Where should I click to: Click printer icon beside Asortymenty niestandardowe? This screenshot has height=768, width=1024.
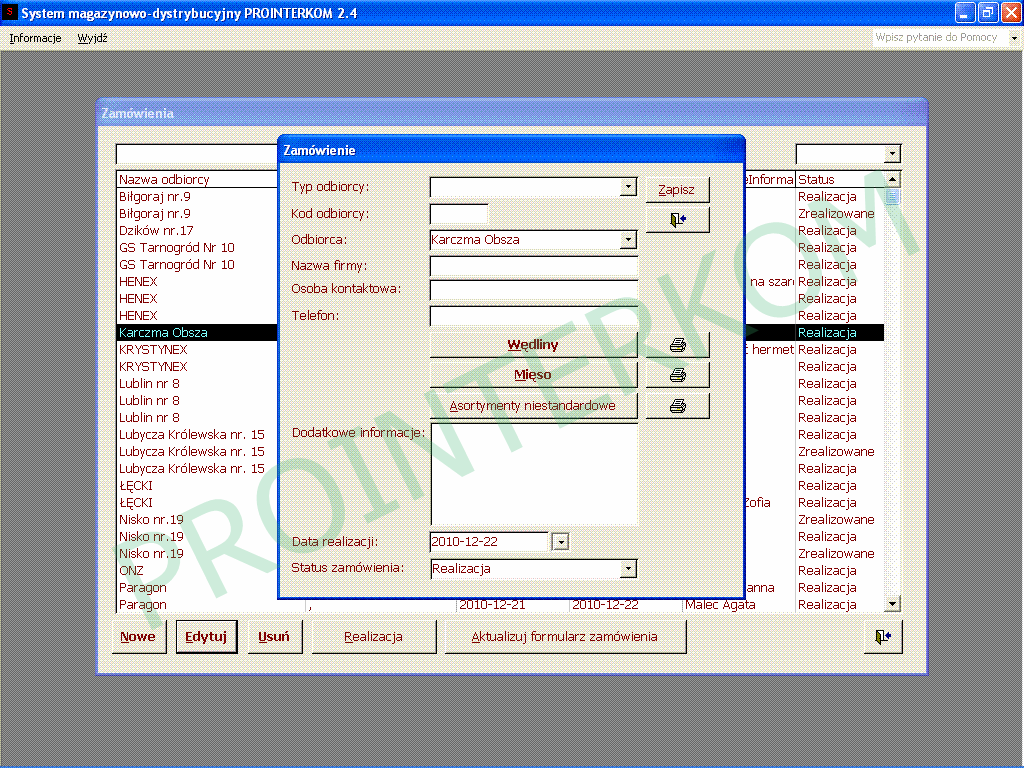click(x=677, y=406)
